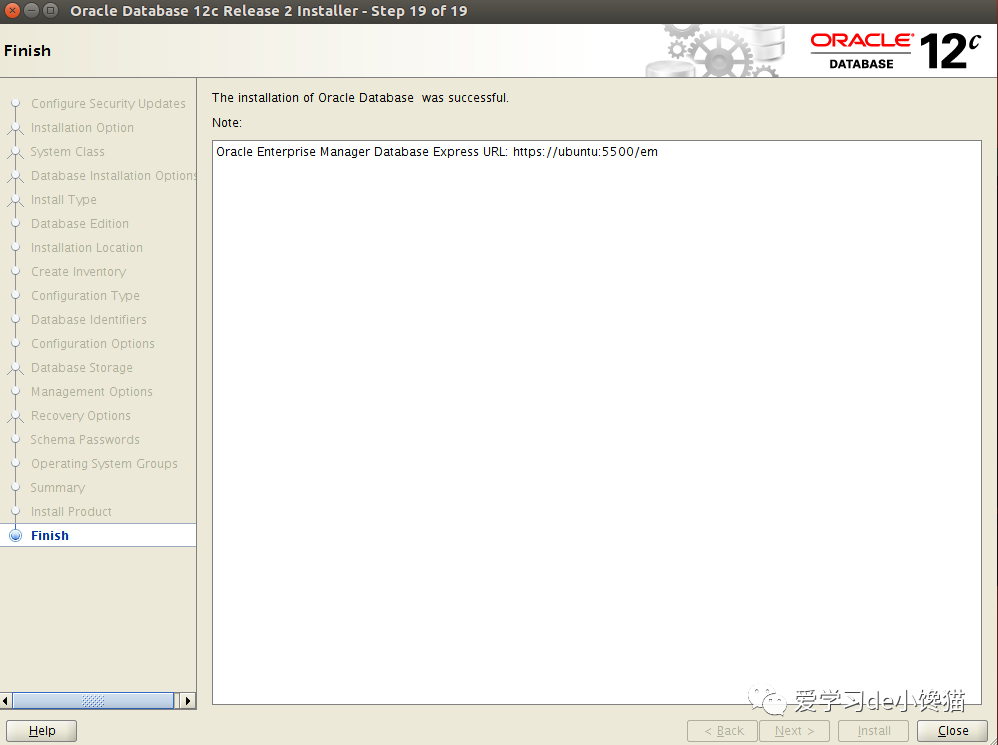Select Summary step in sidebar
Image resolution: width=998 pixels, height=745 pixels.
[57, 488]
